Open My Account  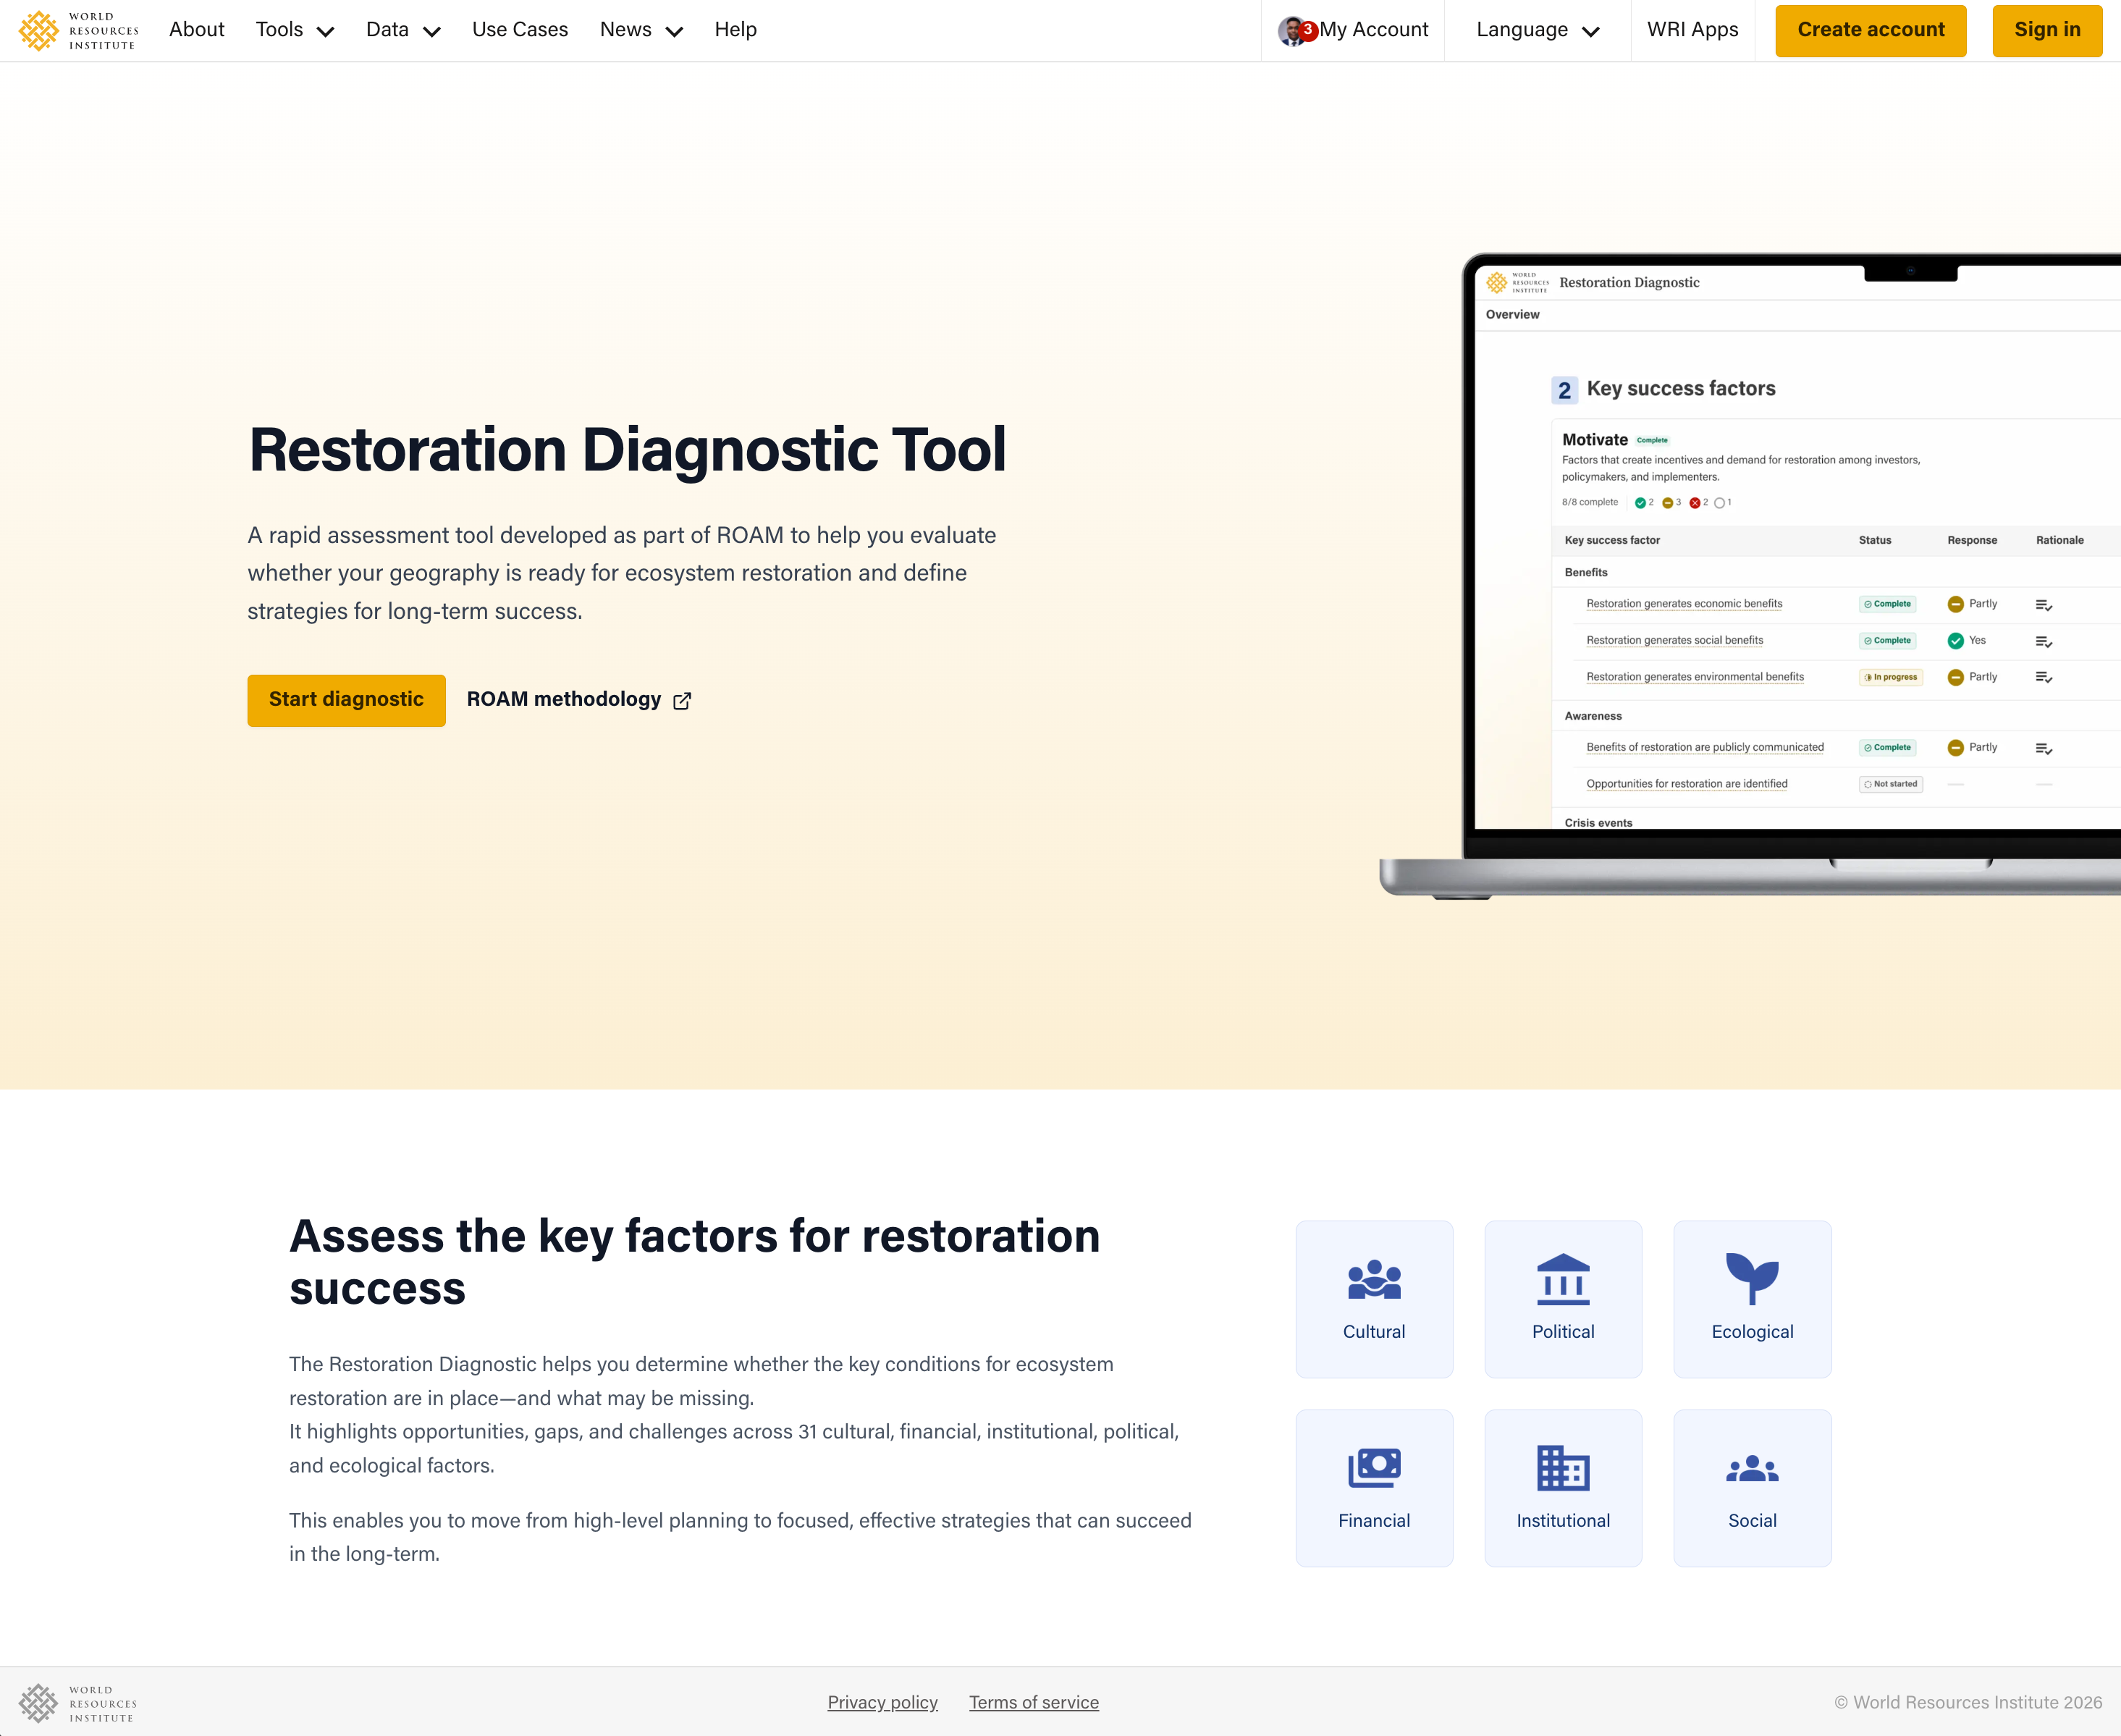coord(1373,30)
